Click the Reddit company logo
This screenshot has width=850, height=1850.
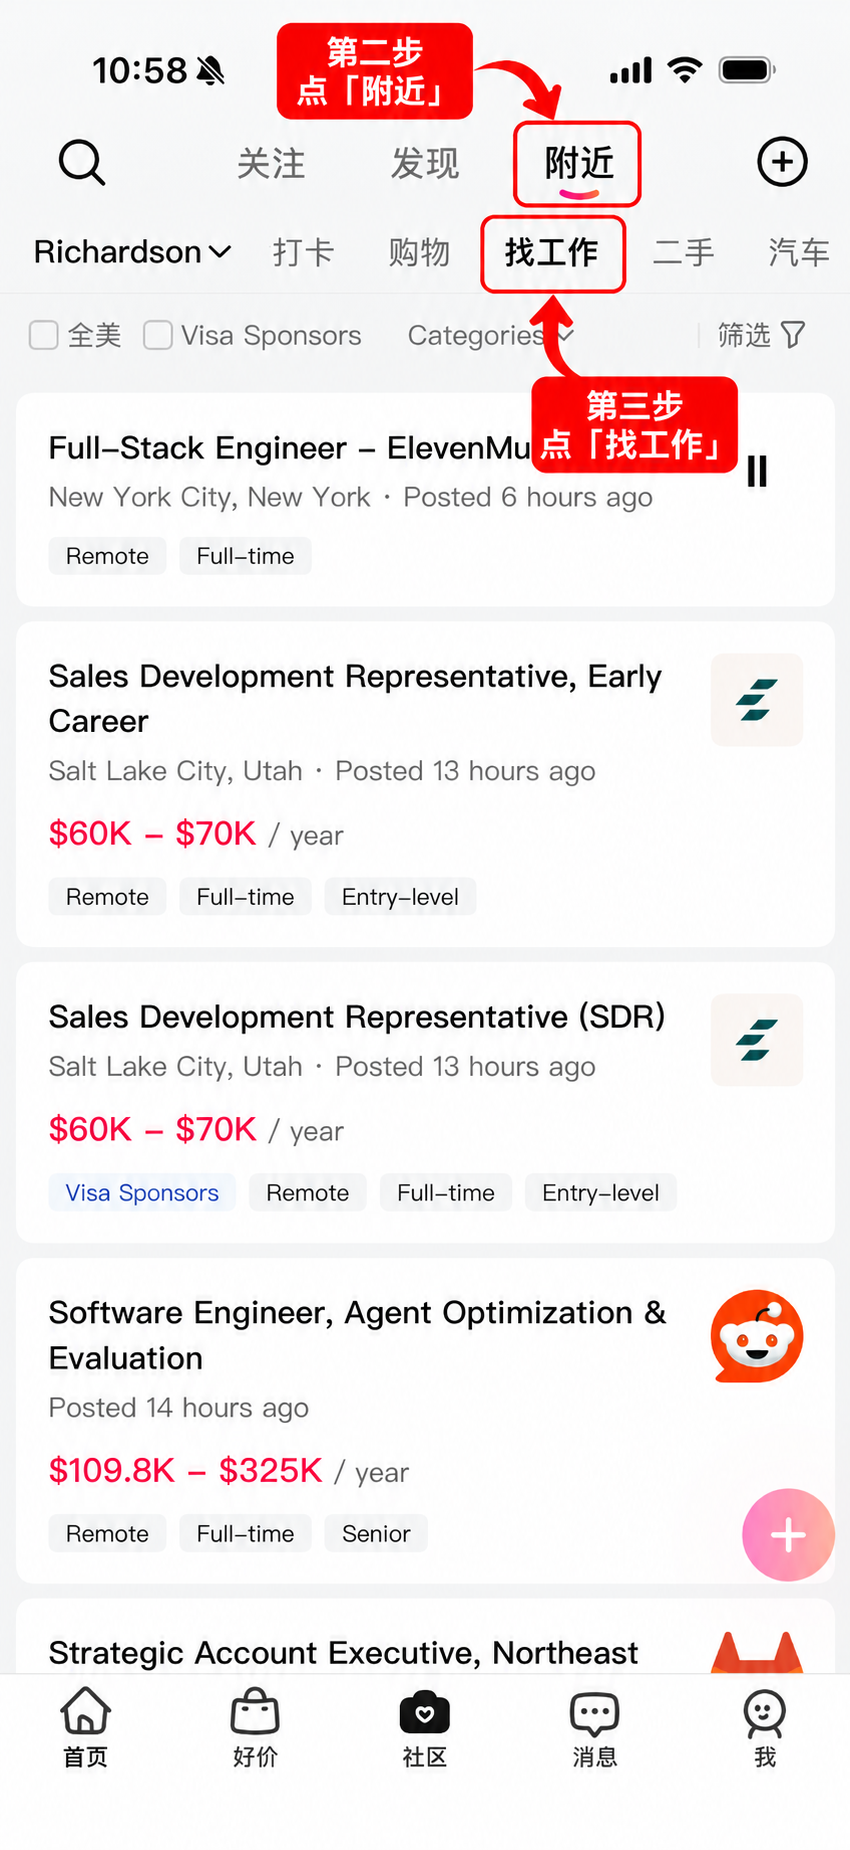757,1336
